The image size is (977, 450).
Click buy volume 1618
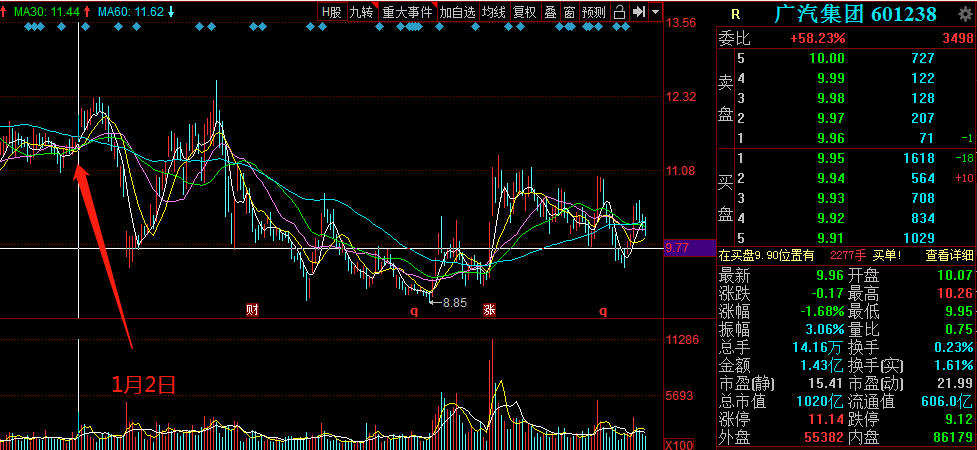919,158
